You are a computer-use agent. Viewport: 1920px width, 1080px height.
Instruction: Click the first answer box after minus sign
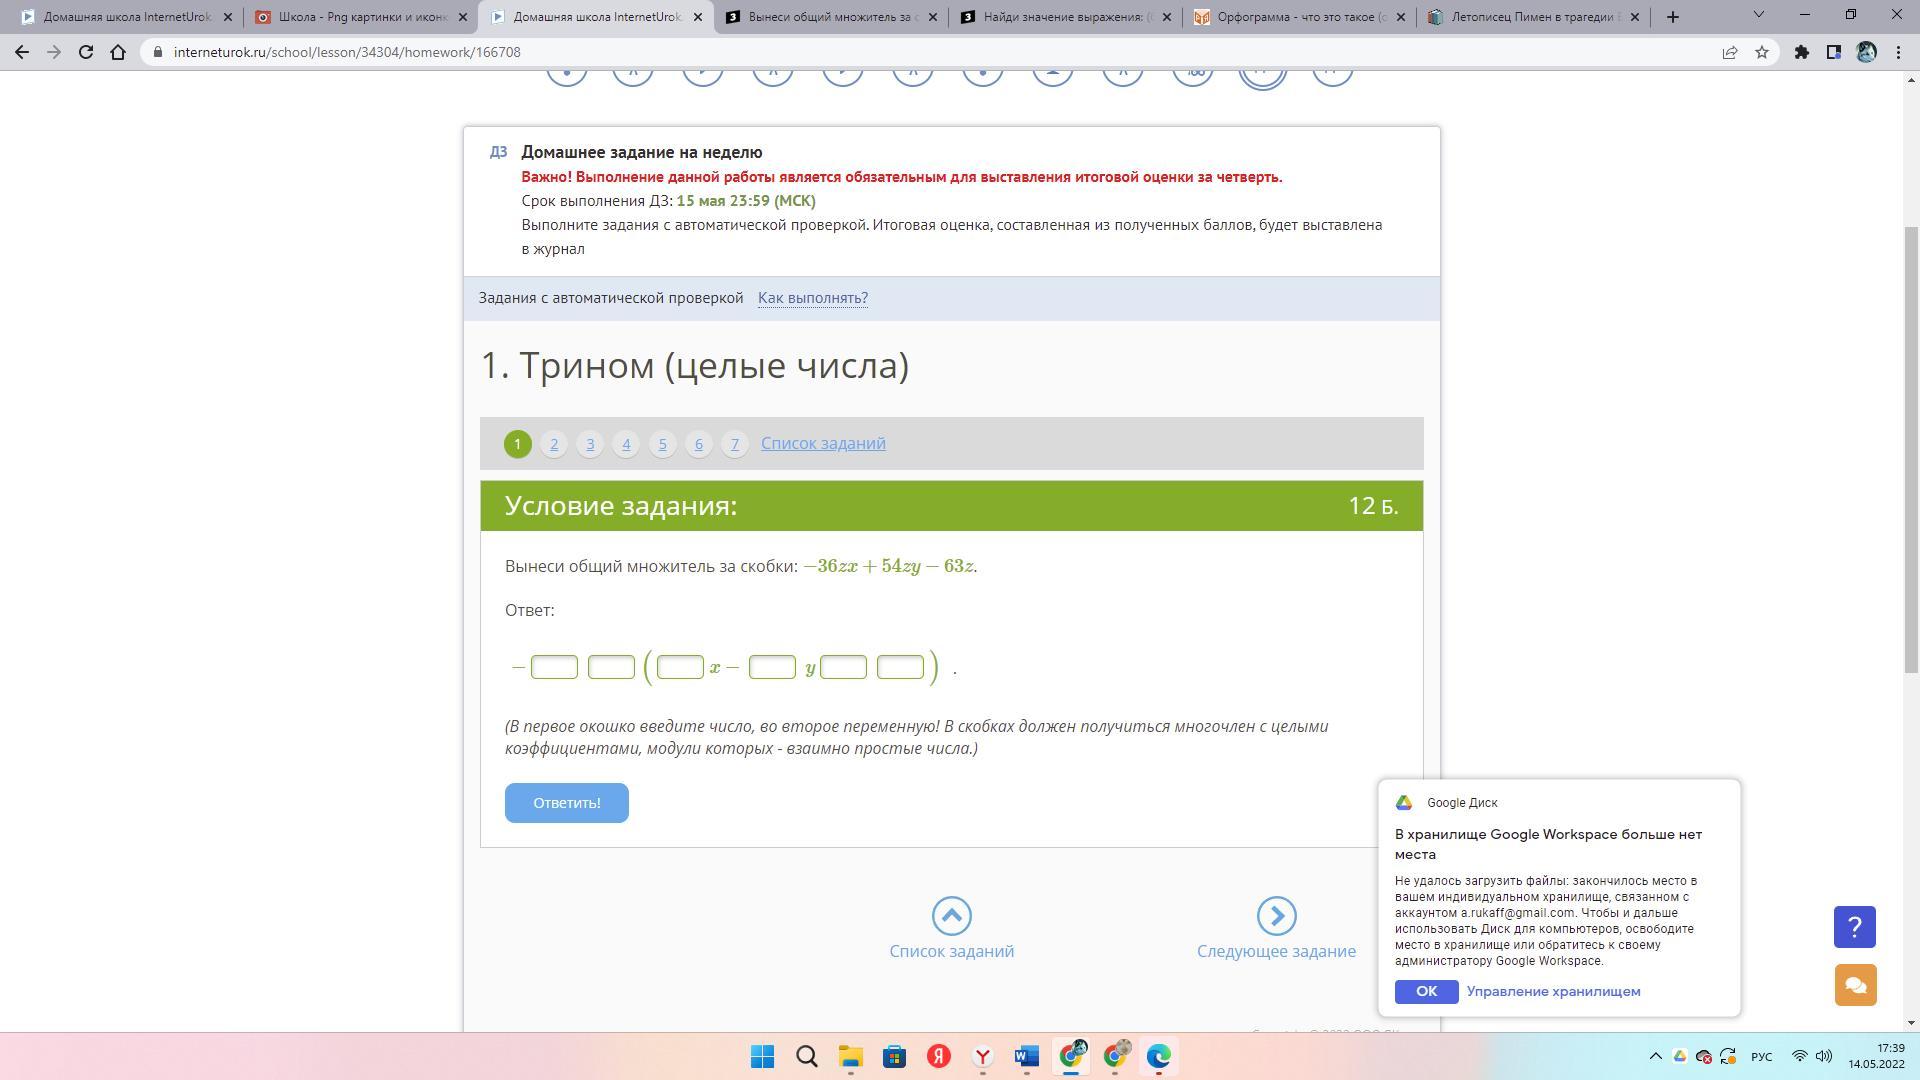pyautogui.click(x=554, y=667)
